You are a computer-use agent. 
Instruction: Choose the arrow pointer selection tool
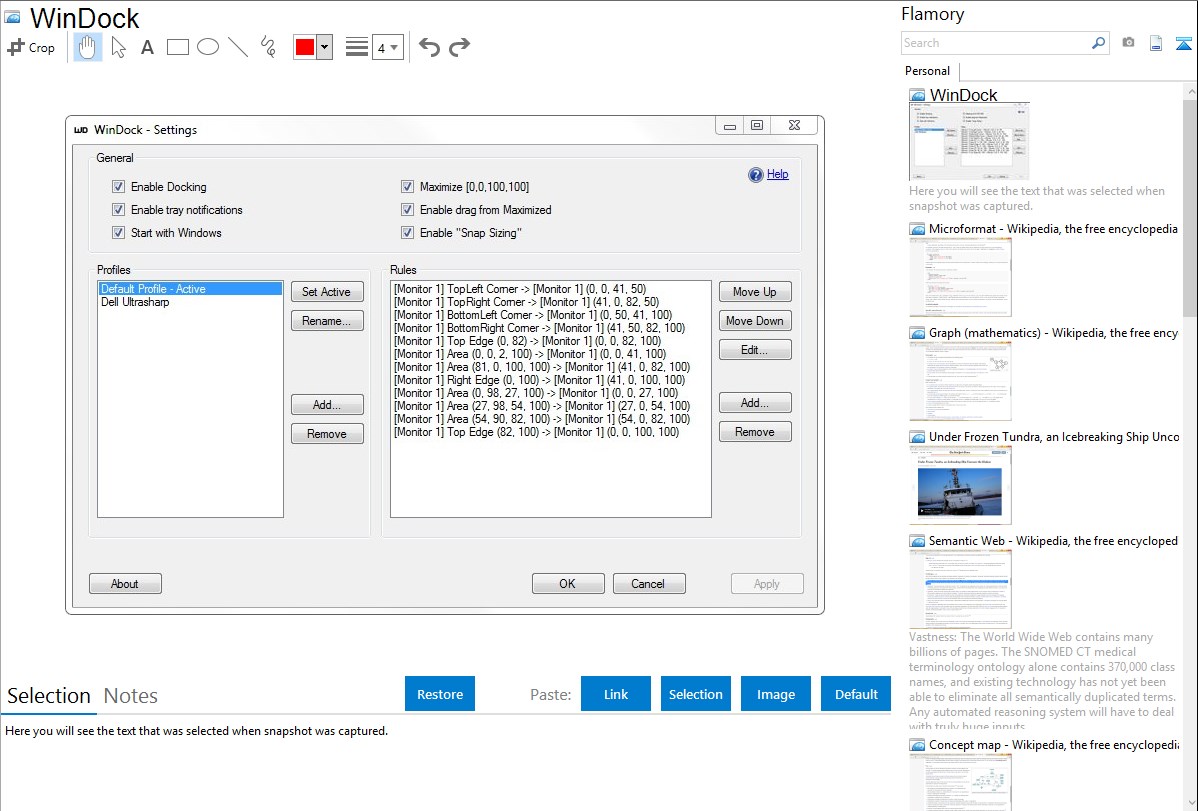pyautogui.click(x=118, y=47)
